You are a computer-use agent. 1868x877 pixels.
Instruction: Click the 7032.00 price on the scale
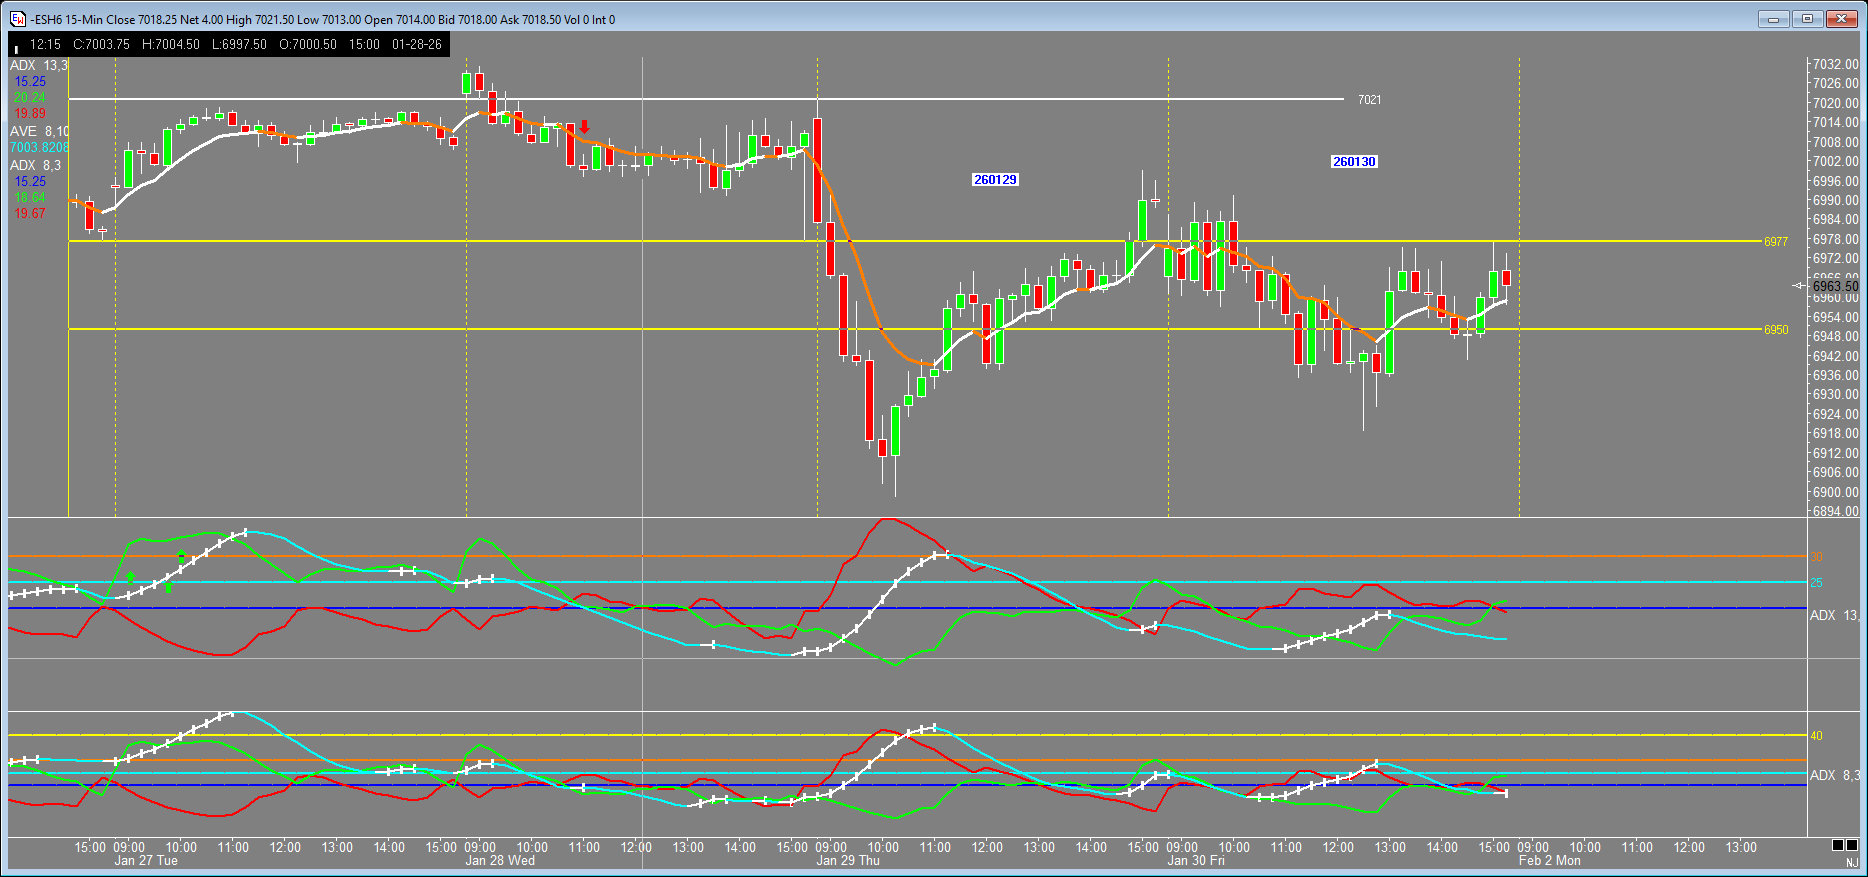click(1835, 65)
